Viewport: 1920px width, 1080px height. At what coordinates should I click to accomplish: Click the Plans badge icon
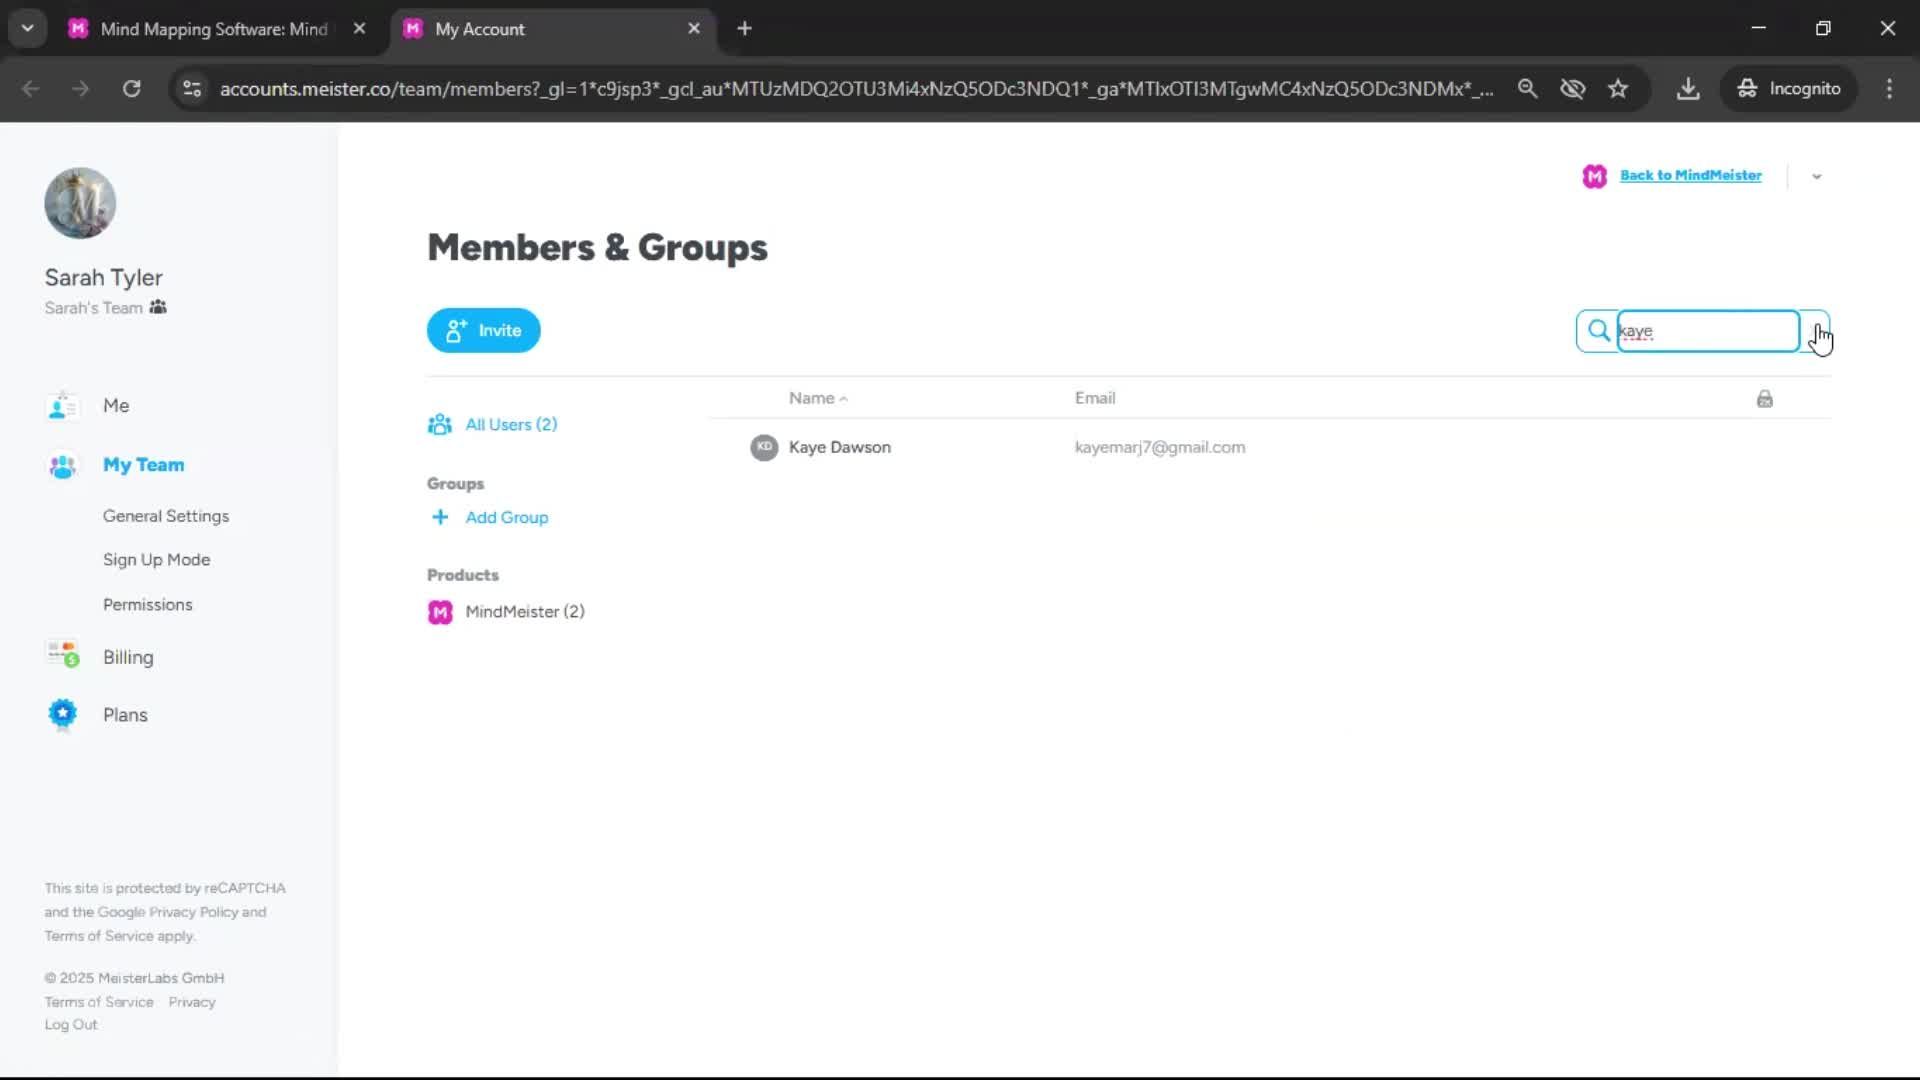click(63, 714)
